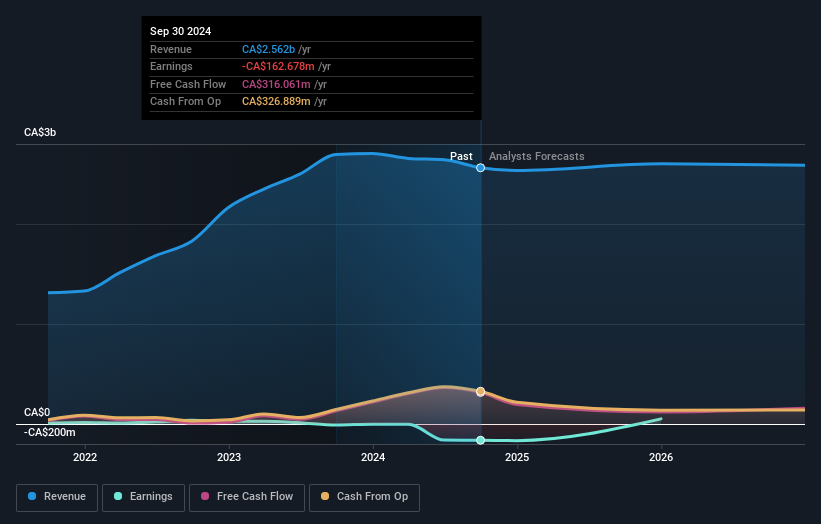Click the 2026 x-axis label
Image resolution: width=821 pixels, height=524 pixels.
(x=661, y=457)
